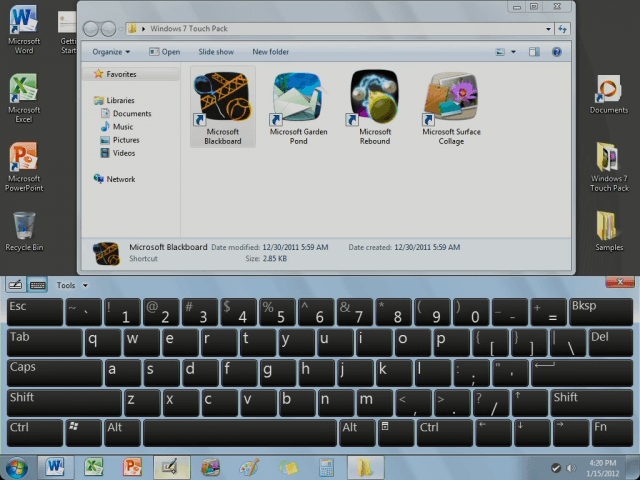Select the Microsoft Surface Collage shortcut
640x480 pixels.
(x=451, y=107)
